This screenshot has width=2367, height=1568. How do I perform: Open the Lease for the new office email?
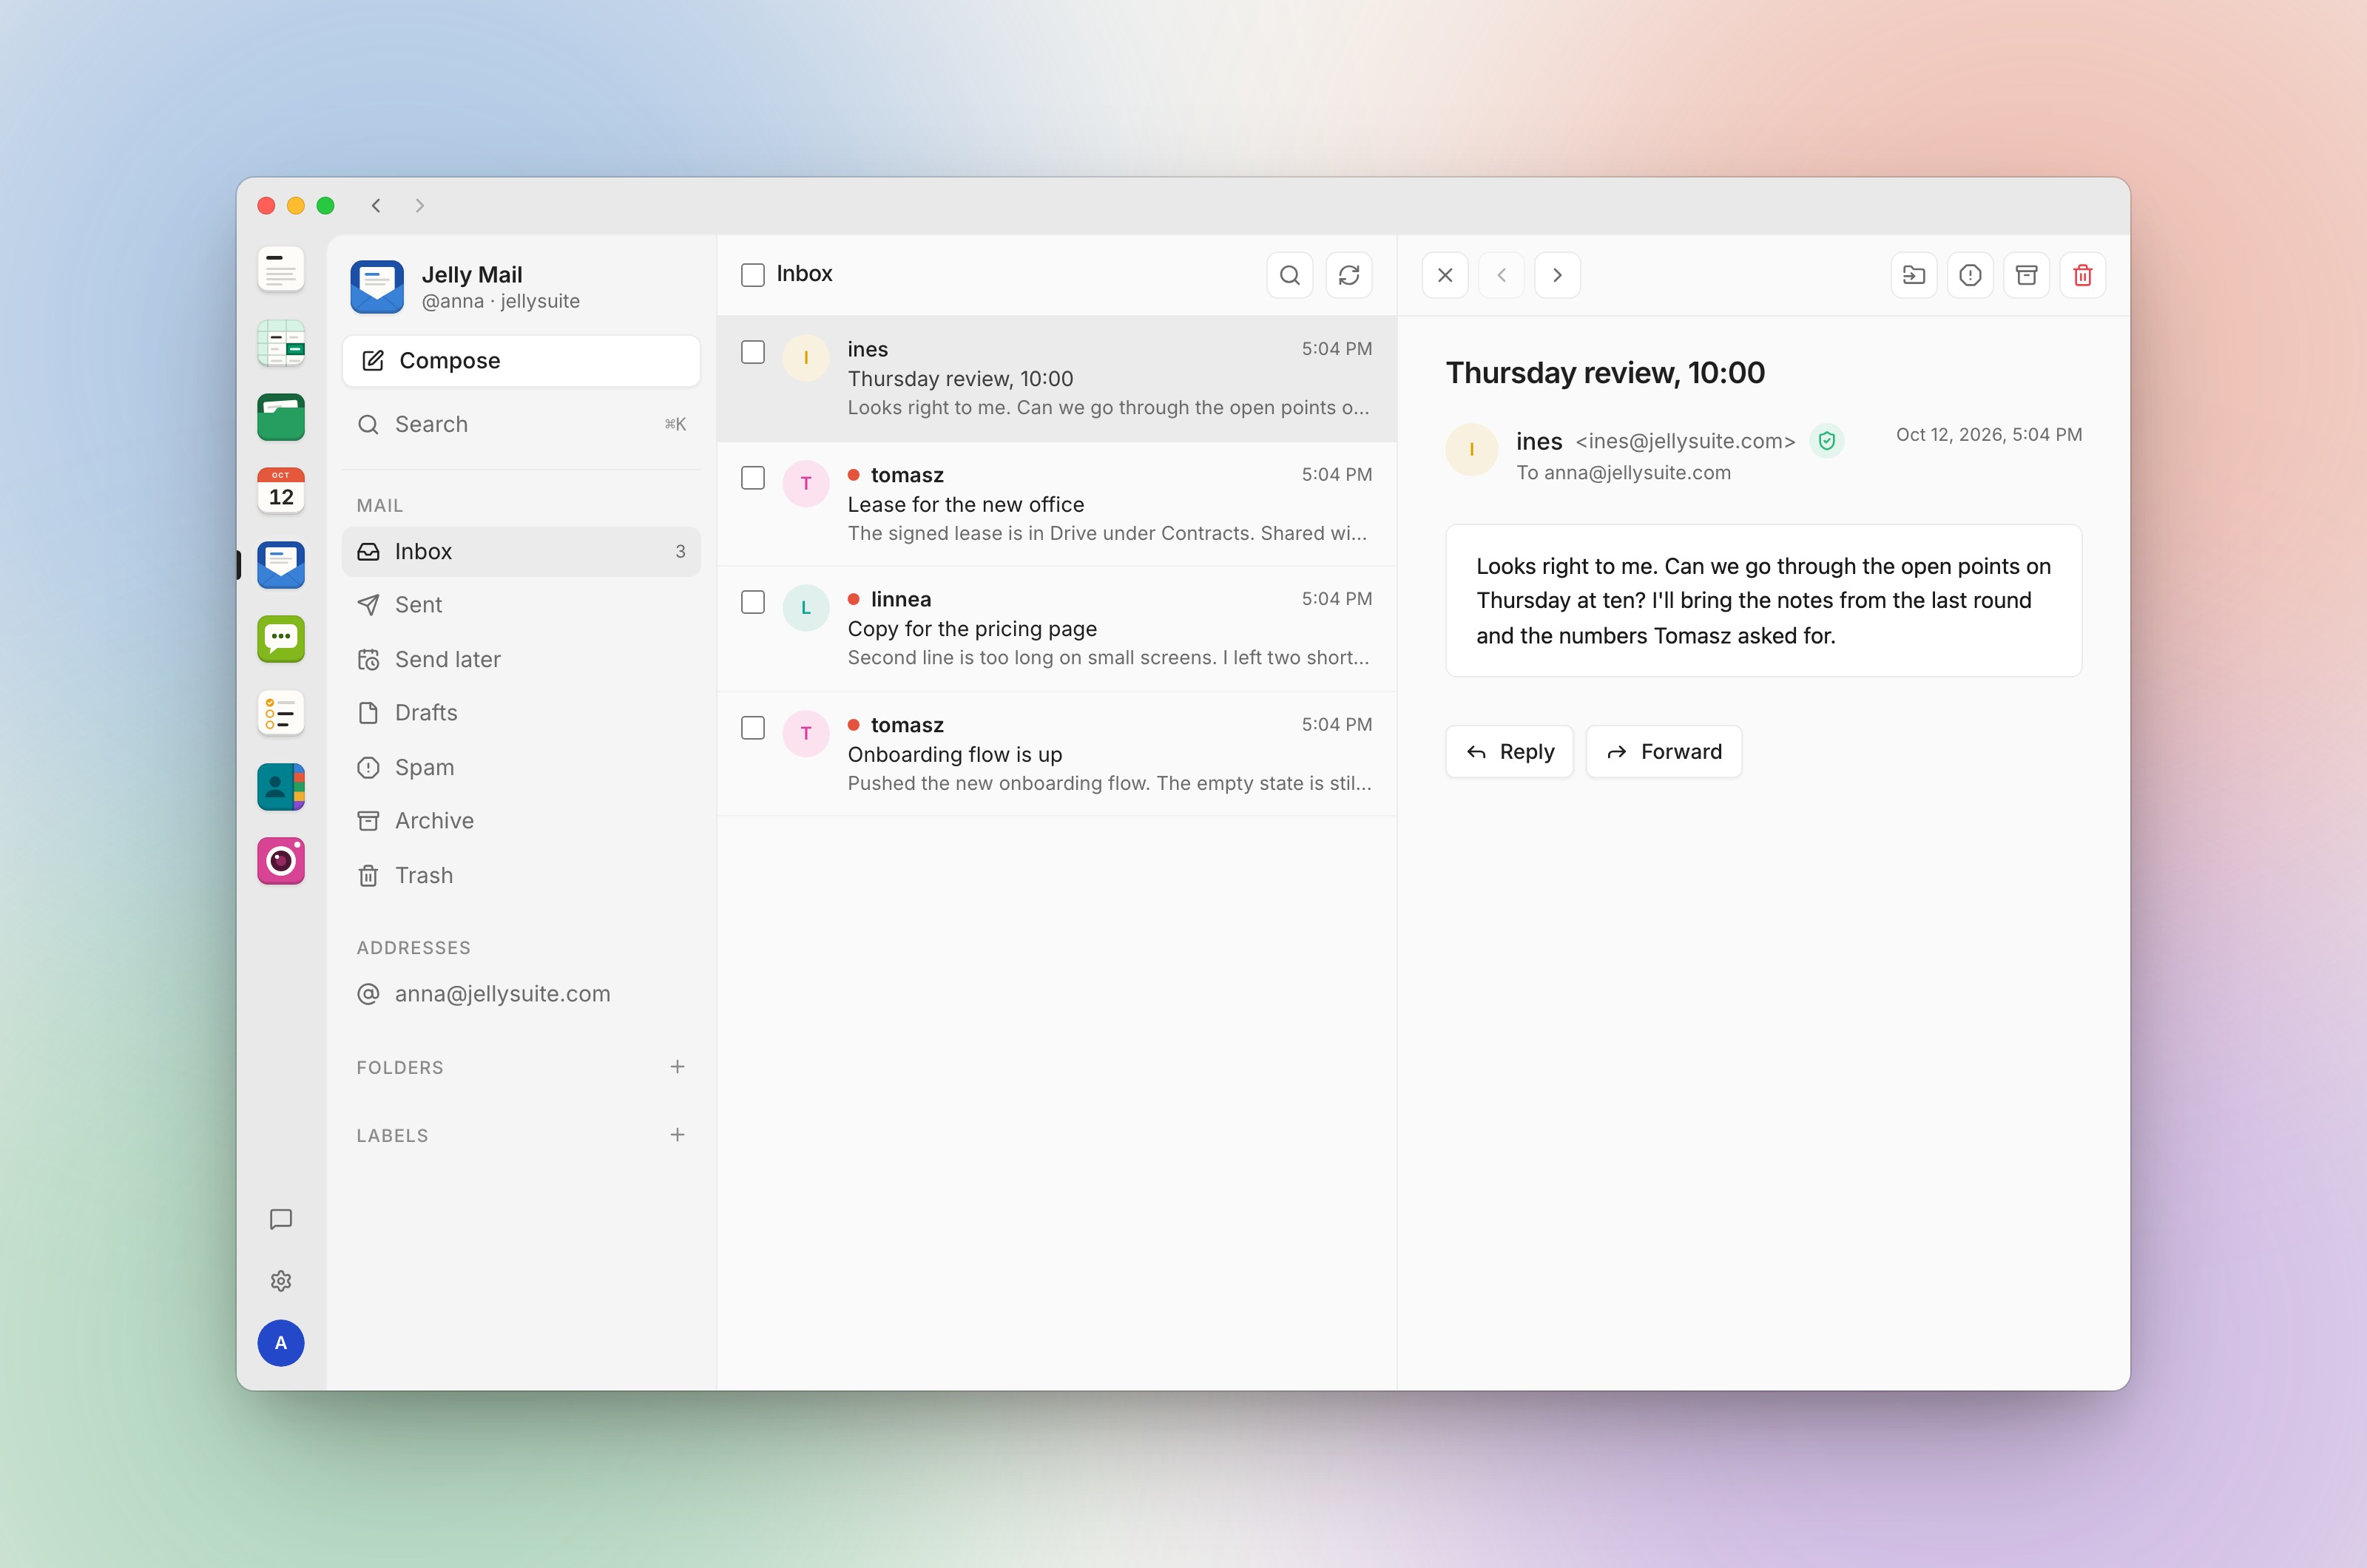pos(1057,504)
